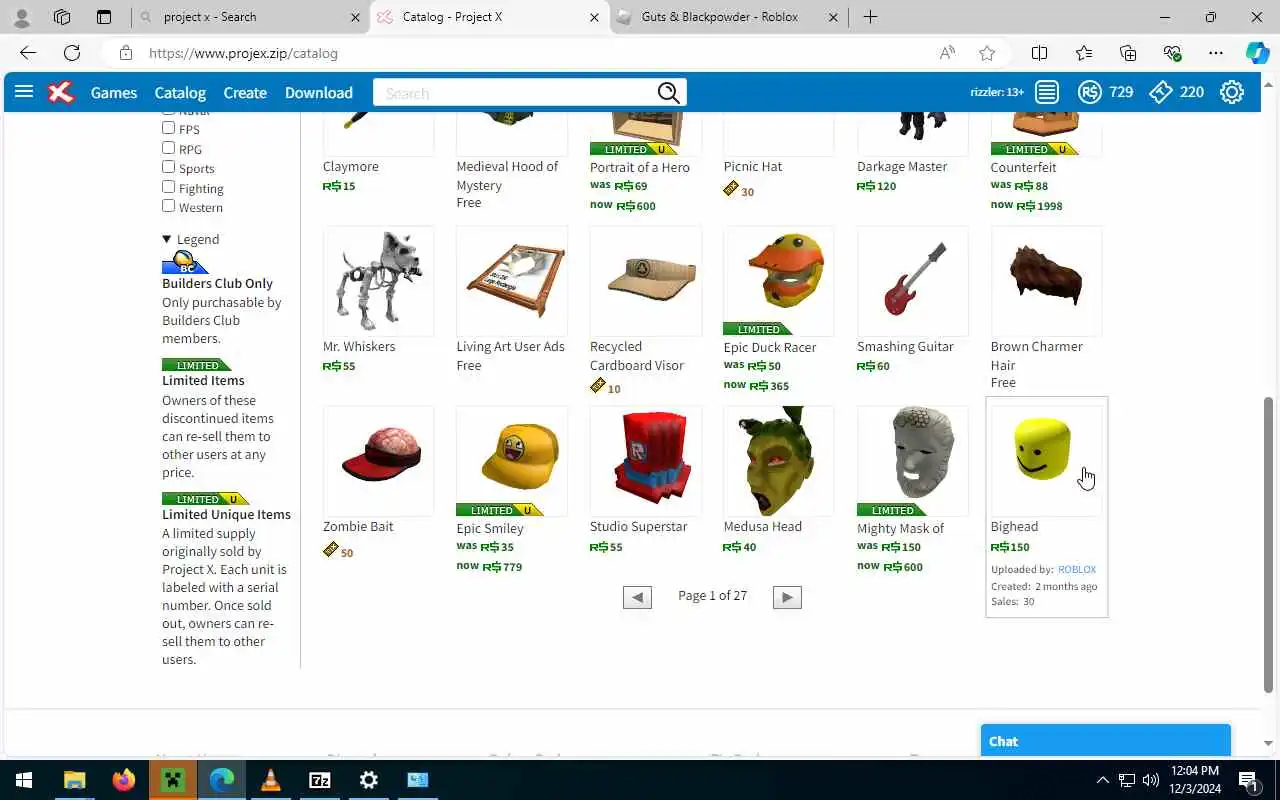Open Epic Smiley cap thumbnail
1280x800 pixels.
pos(512,461)
